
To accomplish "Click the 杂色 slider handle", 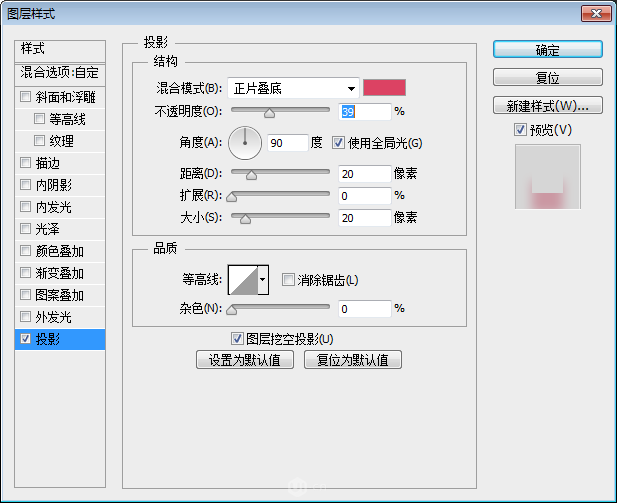I will coord(232,310).
